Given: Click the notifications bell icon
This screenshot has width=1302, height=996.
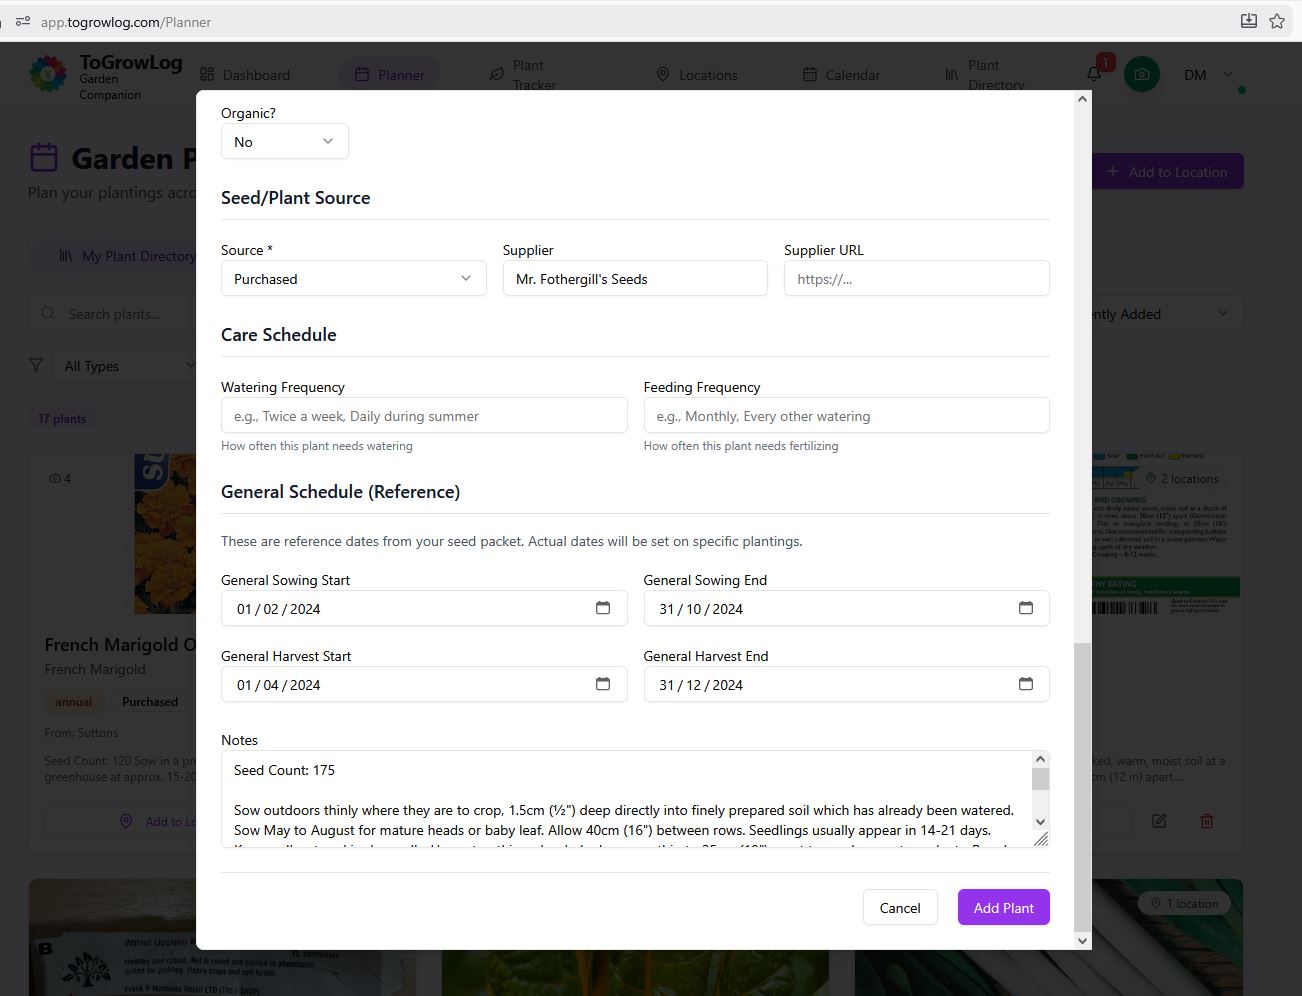Looking at the screenshot, I should [x=1094, y=74].
